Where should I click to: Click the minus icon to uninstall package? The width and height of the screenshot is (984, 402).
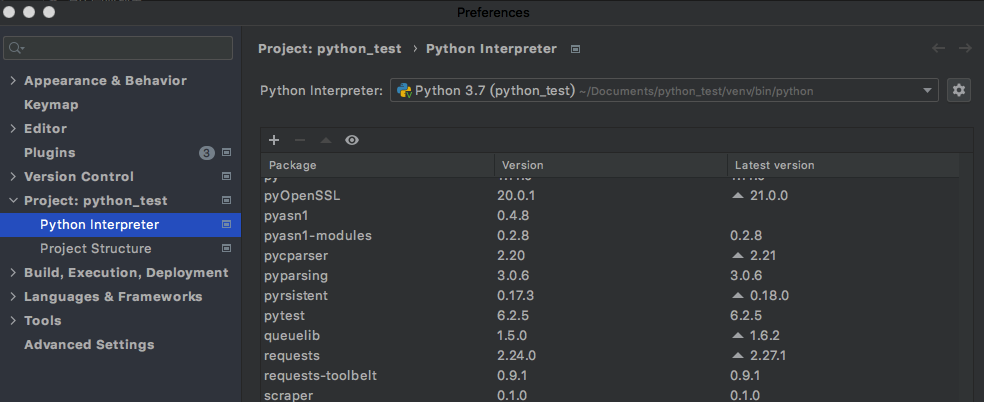pyautogui.click(x=300, y=141)
